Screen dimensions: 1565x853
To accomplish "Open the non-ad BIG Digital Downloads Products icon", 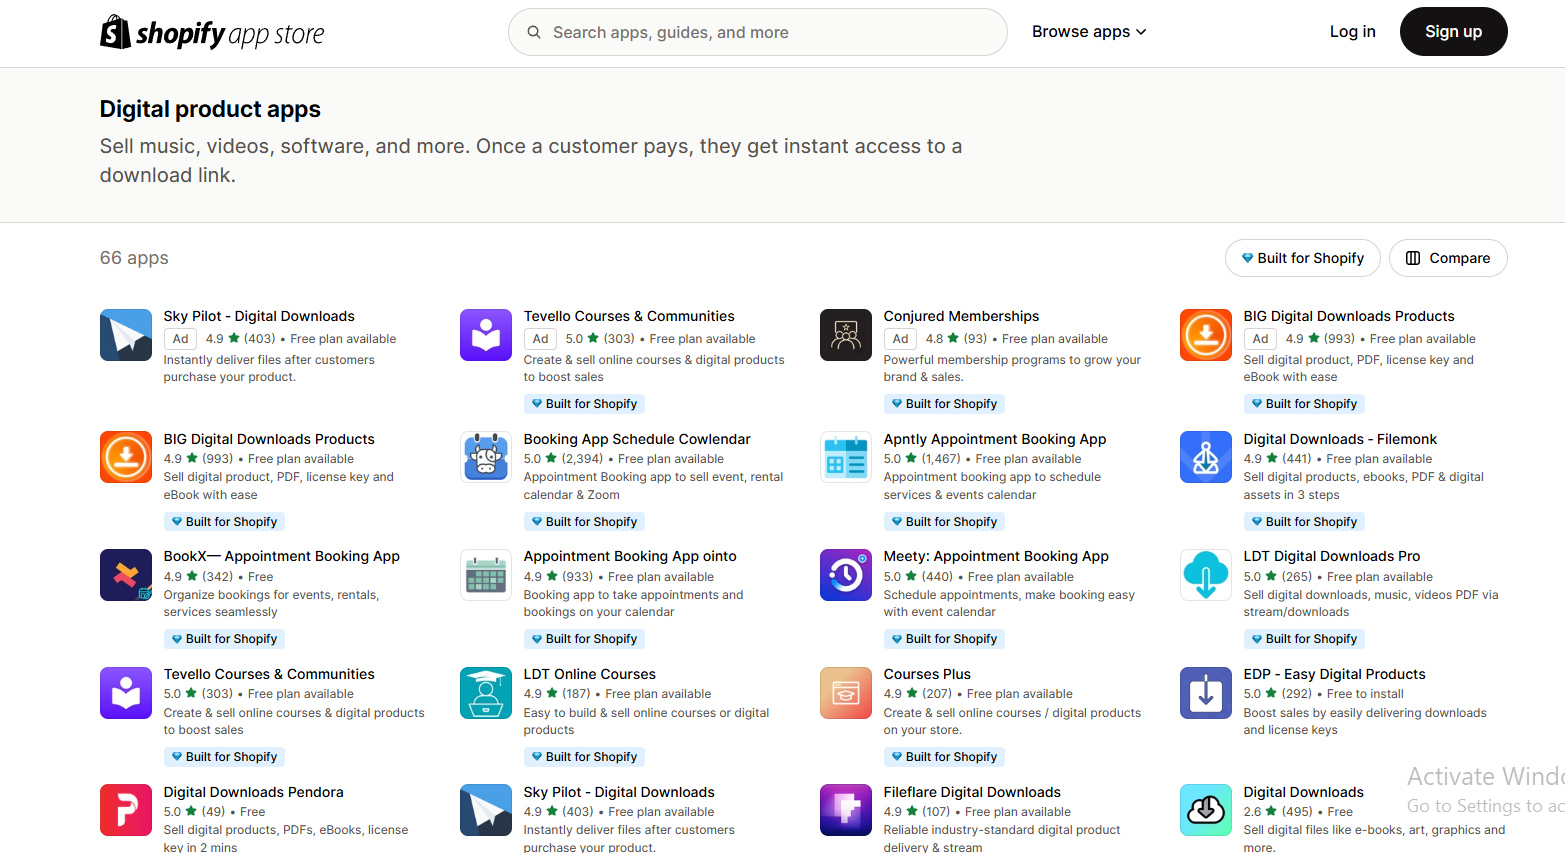I will 126,457.
